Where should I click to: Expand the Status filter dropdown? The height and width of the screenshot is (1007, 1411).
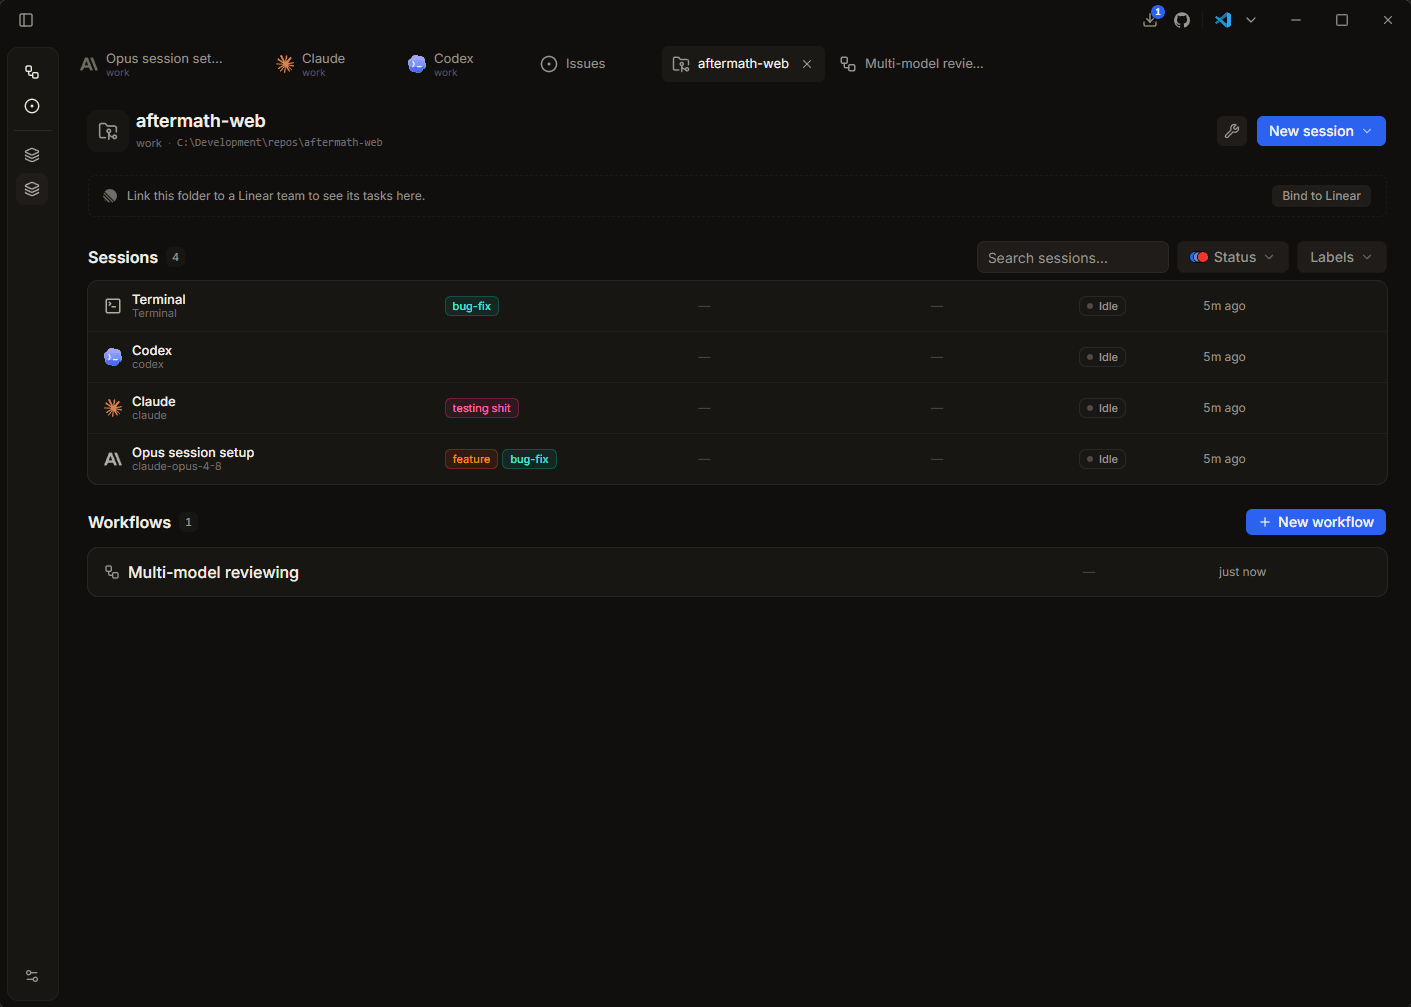1233,257
